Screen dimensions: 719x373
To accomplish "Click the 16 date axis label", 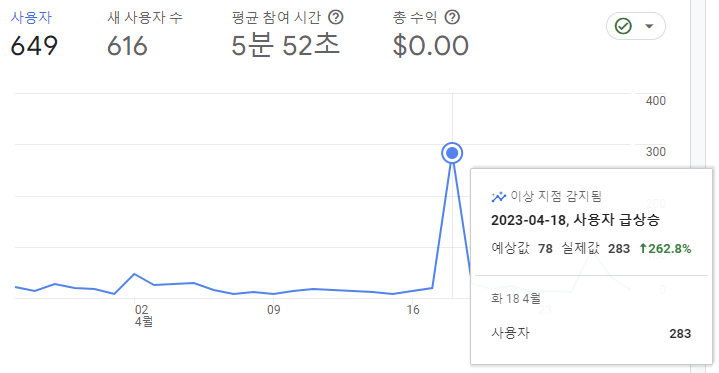I will (413, 310).
